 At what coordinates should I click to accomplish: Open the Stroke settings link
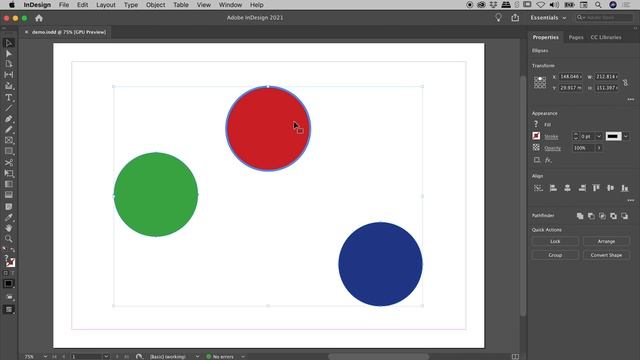(x=551, y=136)
